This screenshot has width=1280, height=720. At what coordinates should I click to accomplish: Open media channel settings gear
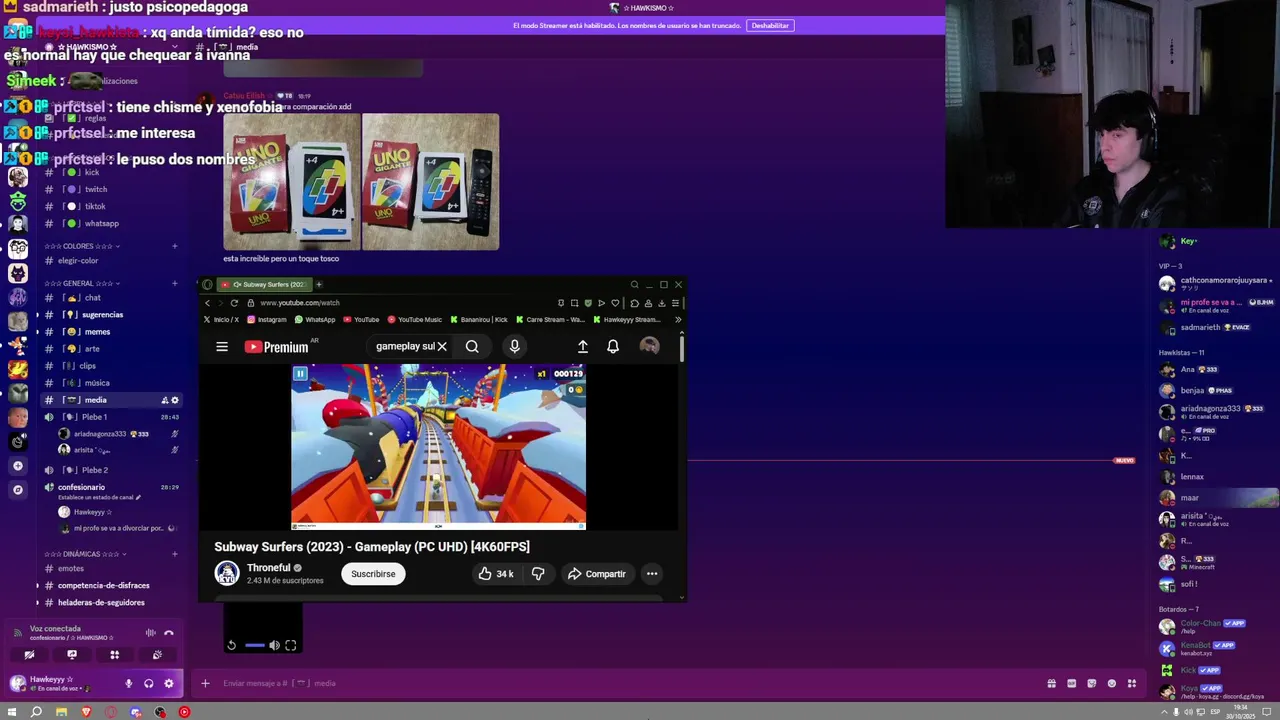coord(175,400)
